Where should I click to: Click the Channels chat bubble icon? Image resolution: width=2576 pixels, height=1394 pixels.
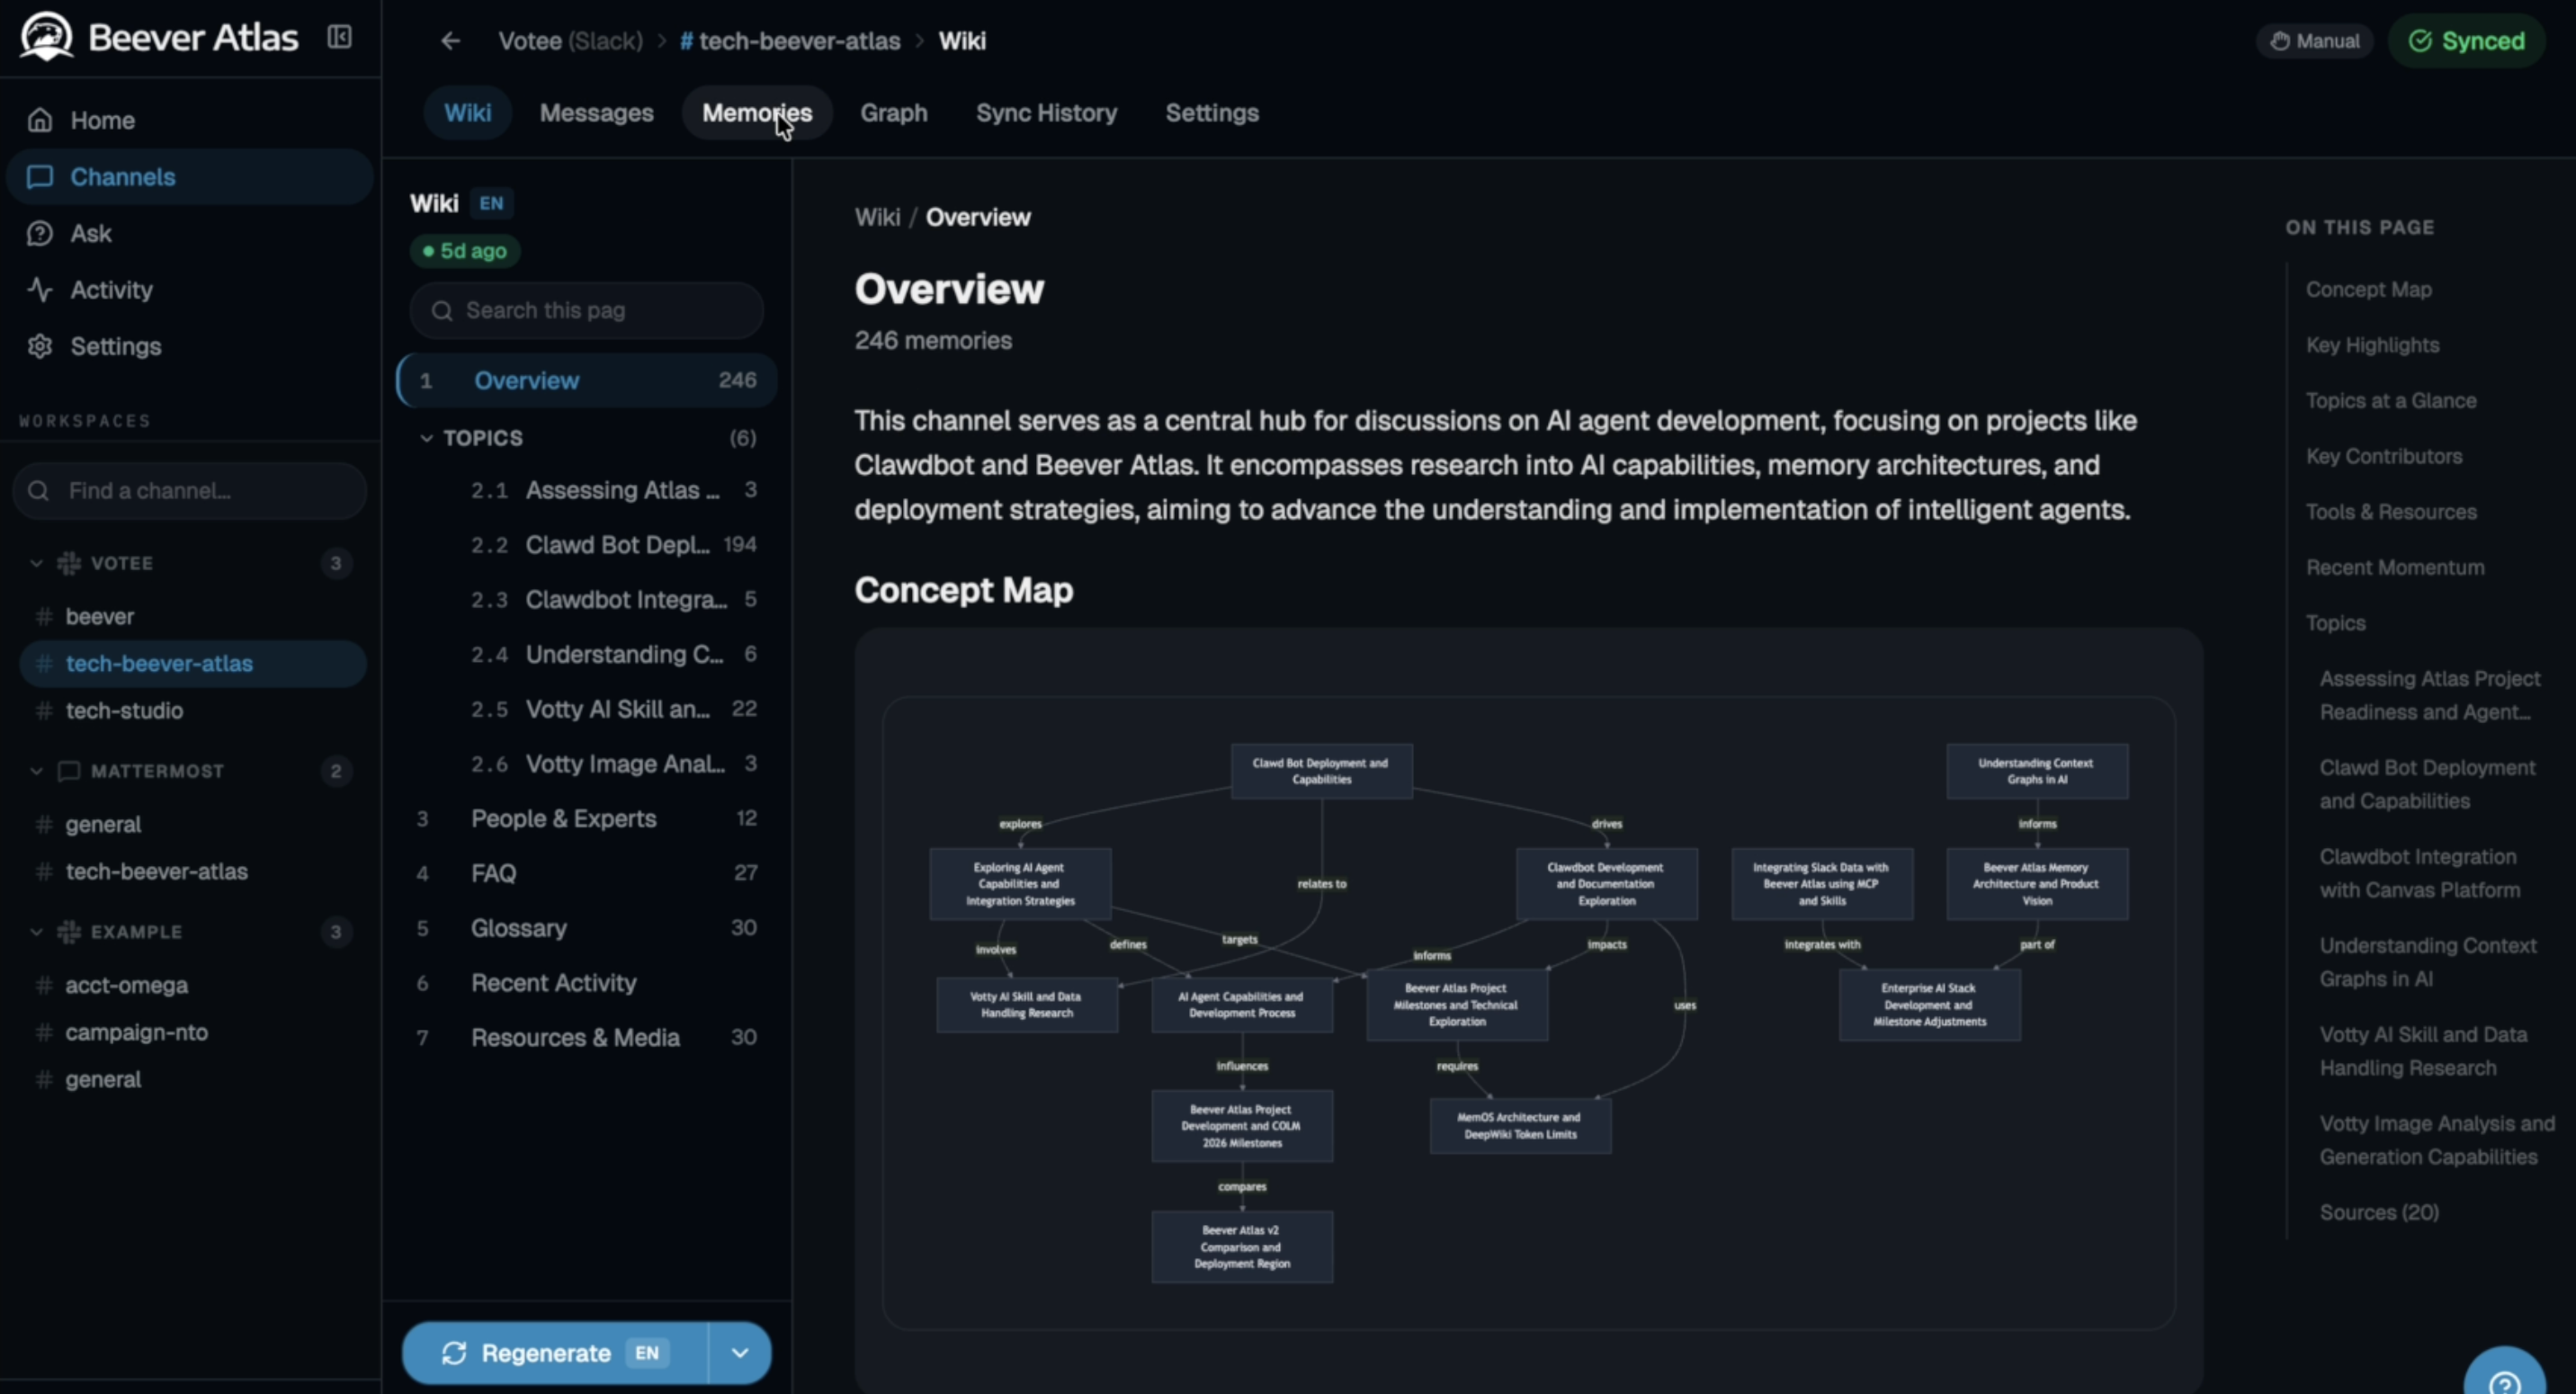click(40, 177)
